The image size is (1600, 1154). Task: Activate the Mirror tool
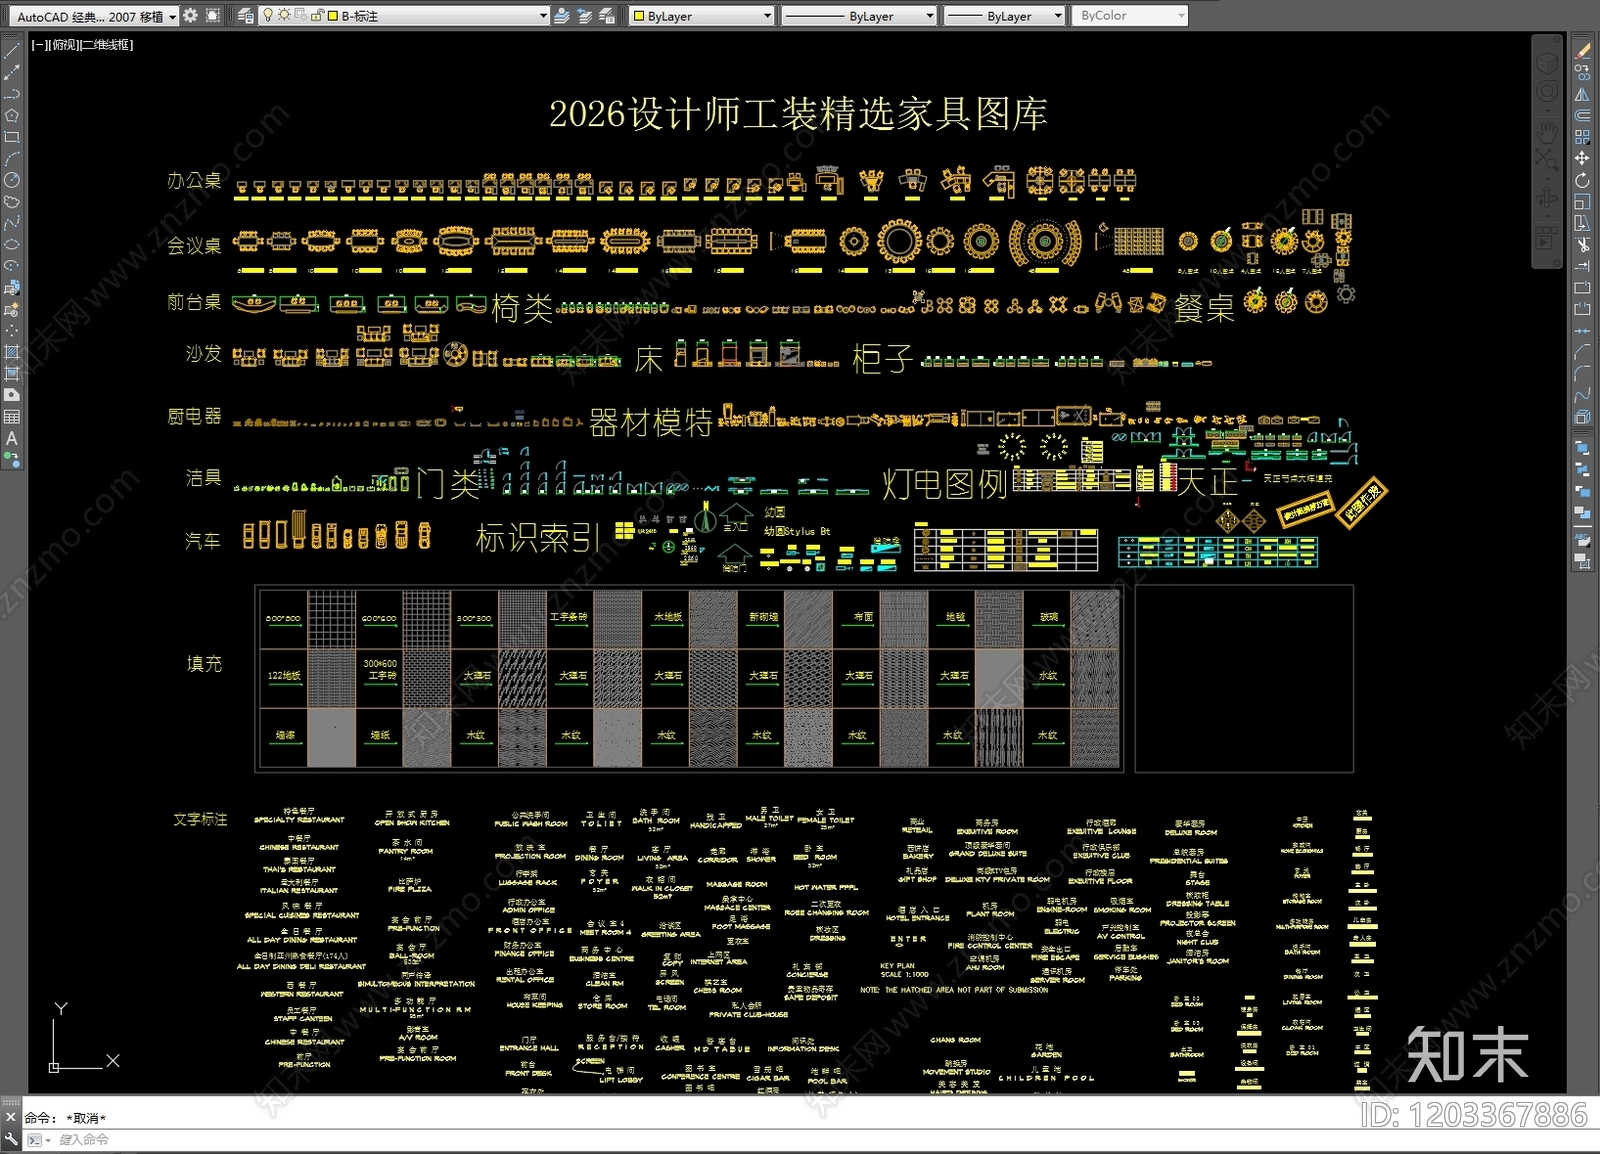[1582, 94]
